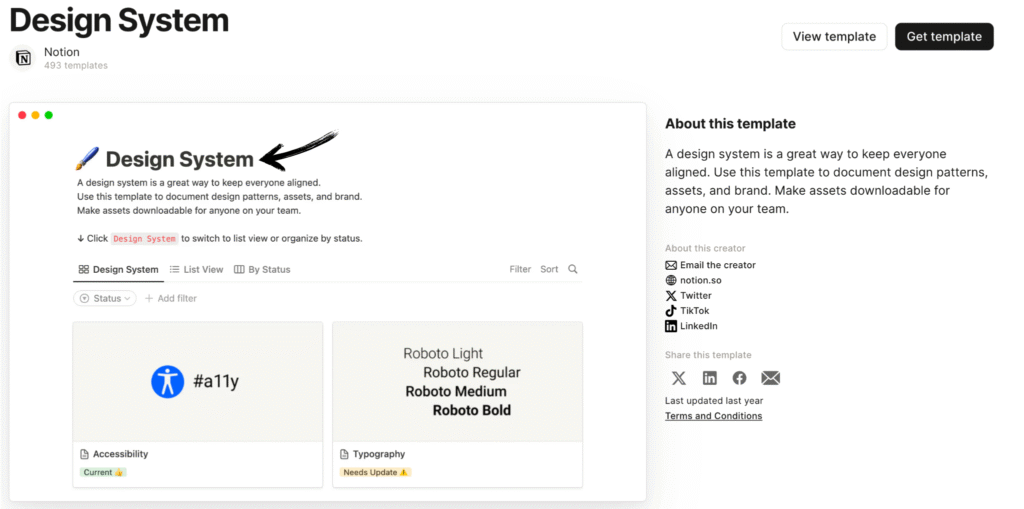Open the Email the creator link
The height and width of the screenshot is (509, 1024).
point(717,265)
